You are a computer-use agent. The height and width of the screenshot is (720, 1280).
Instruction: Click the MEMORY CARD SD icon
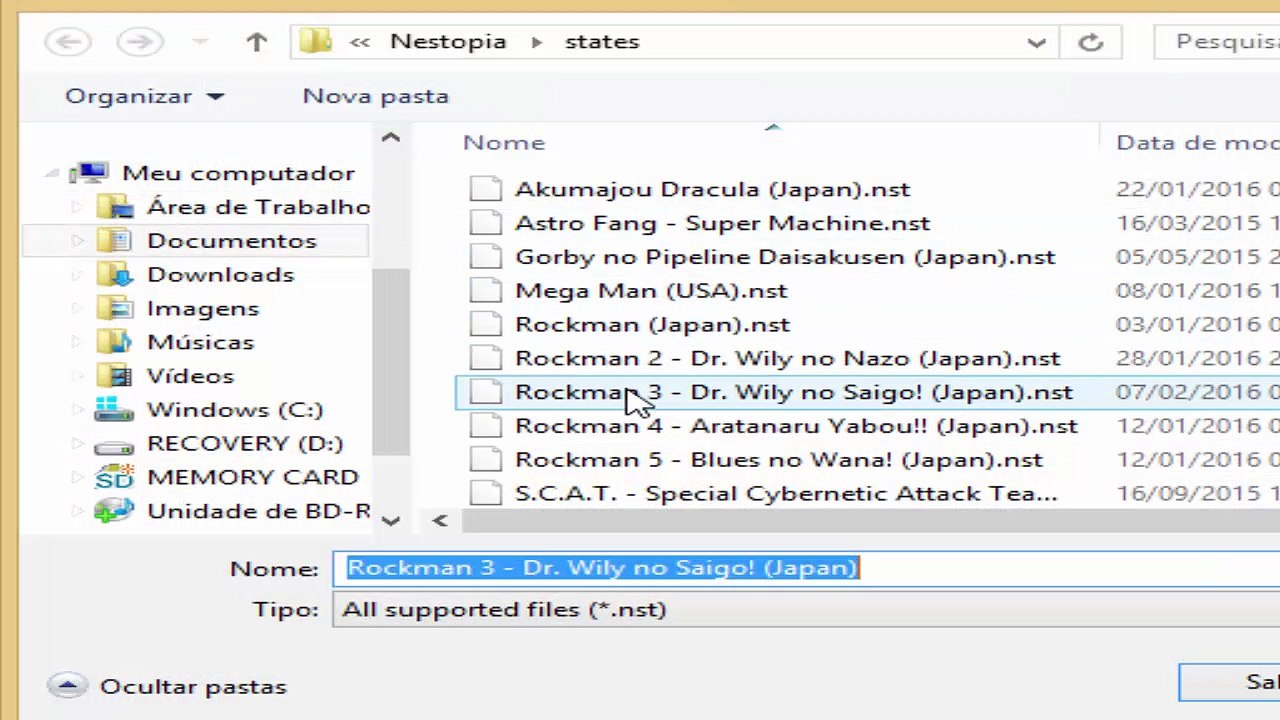coord(114,477)
